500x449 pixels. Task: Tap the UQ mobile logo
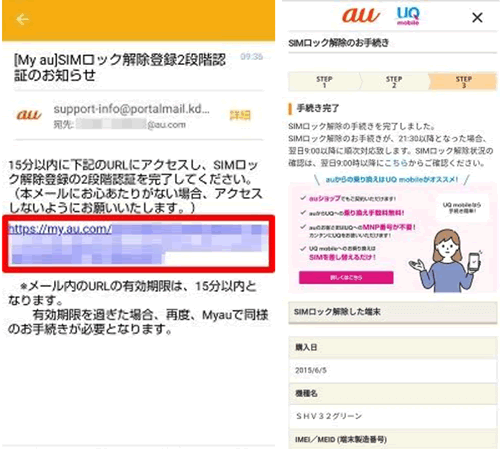tap(408, 16)
